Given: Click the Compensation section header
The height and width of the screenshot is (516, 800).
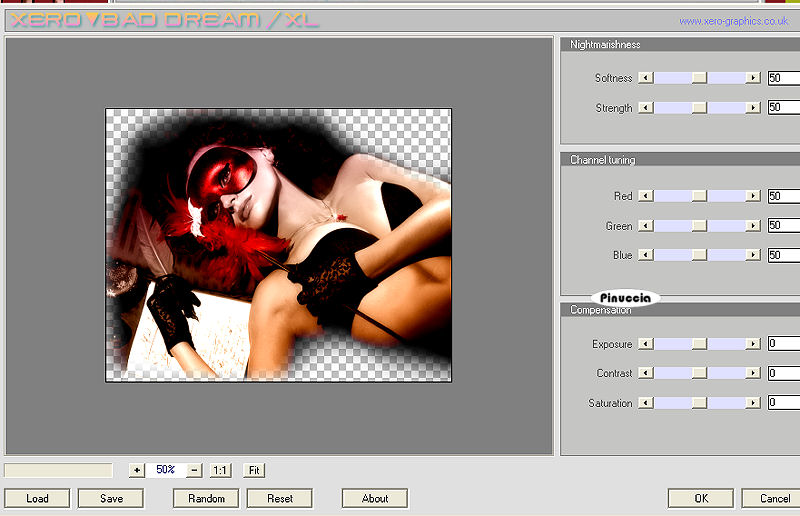Looking at the screenshot, I should coord(680,310).
